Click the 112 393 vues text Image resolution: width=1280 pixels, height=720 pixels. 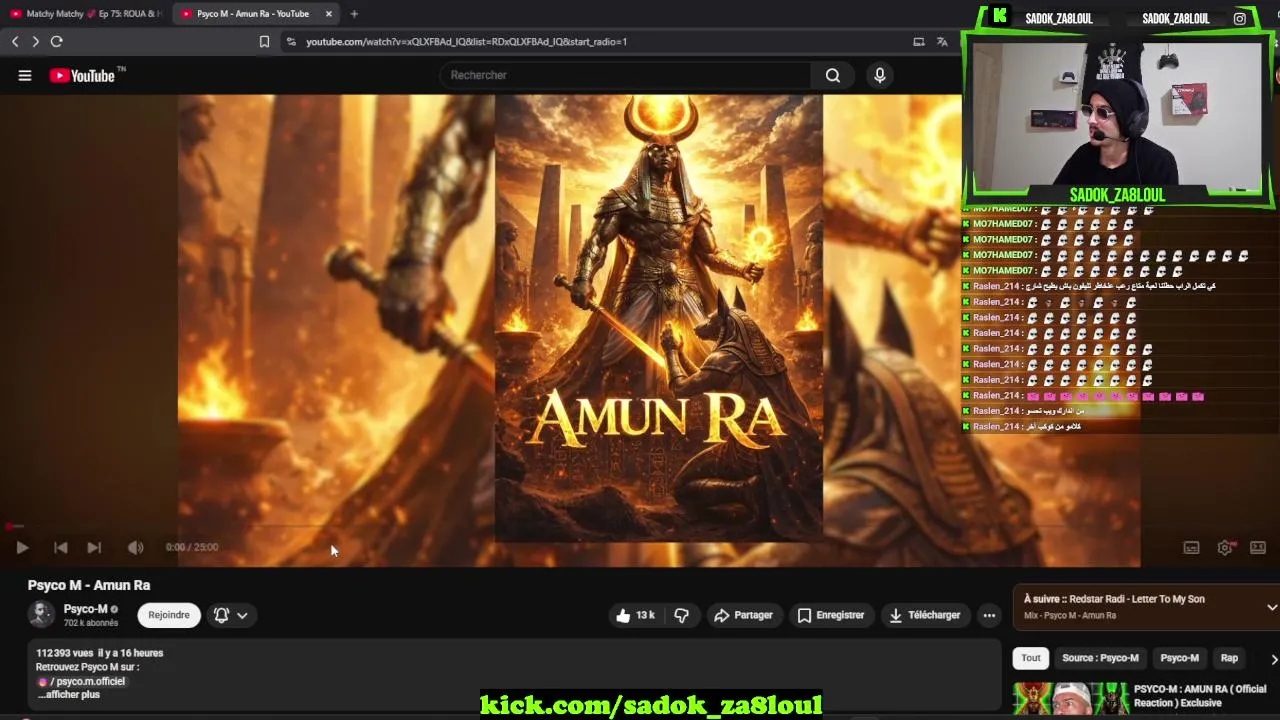coord(64,653)
